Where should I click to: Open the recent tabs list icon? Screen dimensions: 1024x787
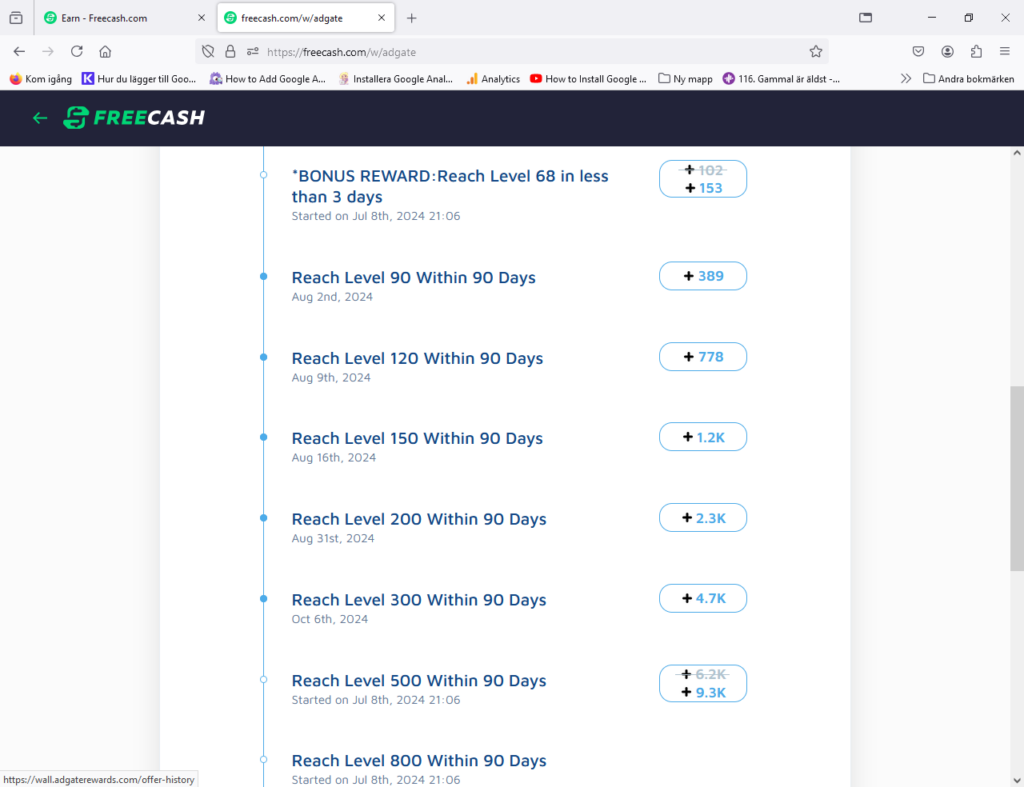pyautogui.click(x=16, y=18)
